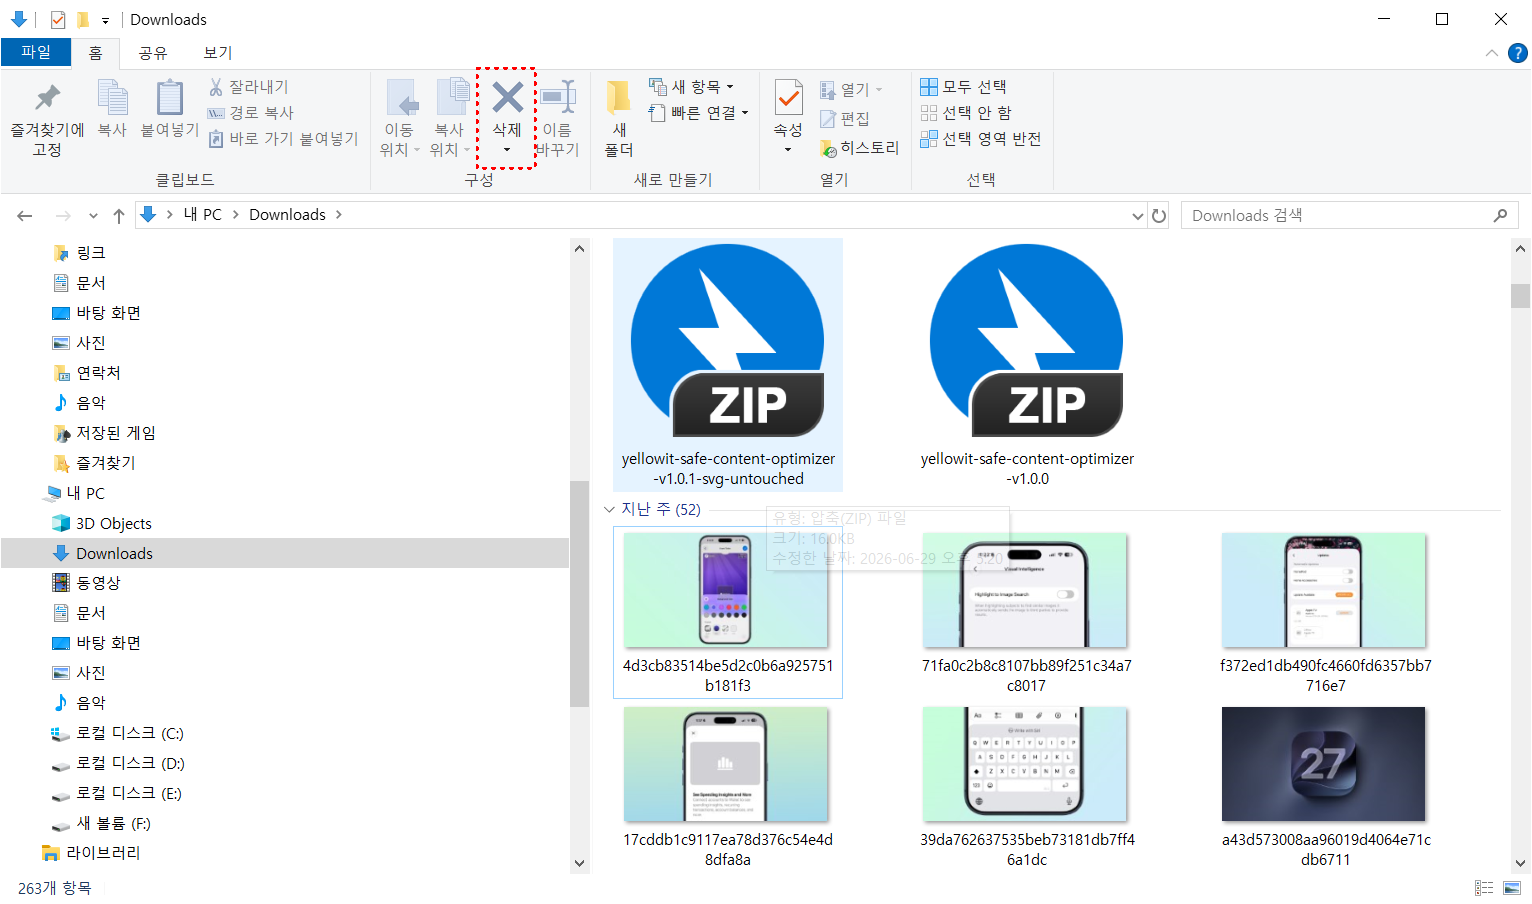Collapse the 지난 주 (52) group

point(609,510)
